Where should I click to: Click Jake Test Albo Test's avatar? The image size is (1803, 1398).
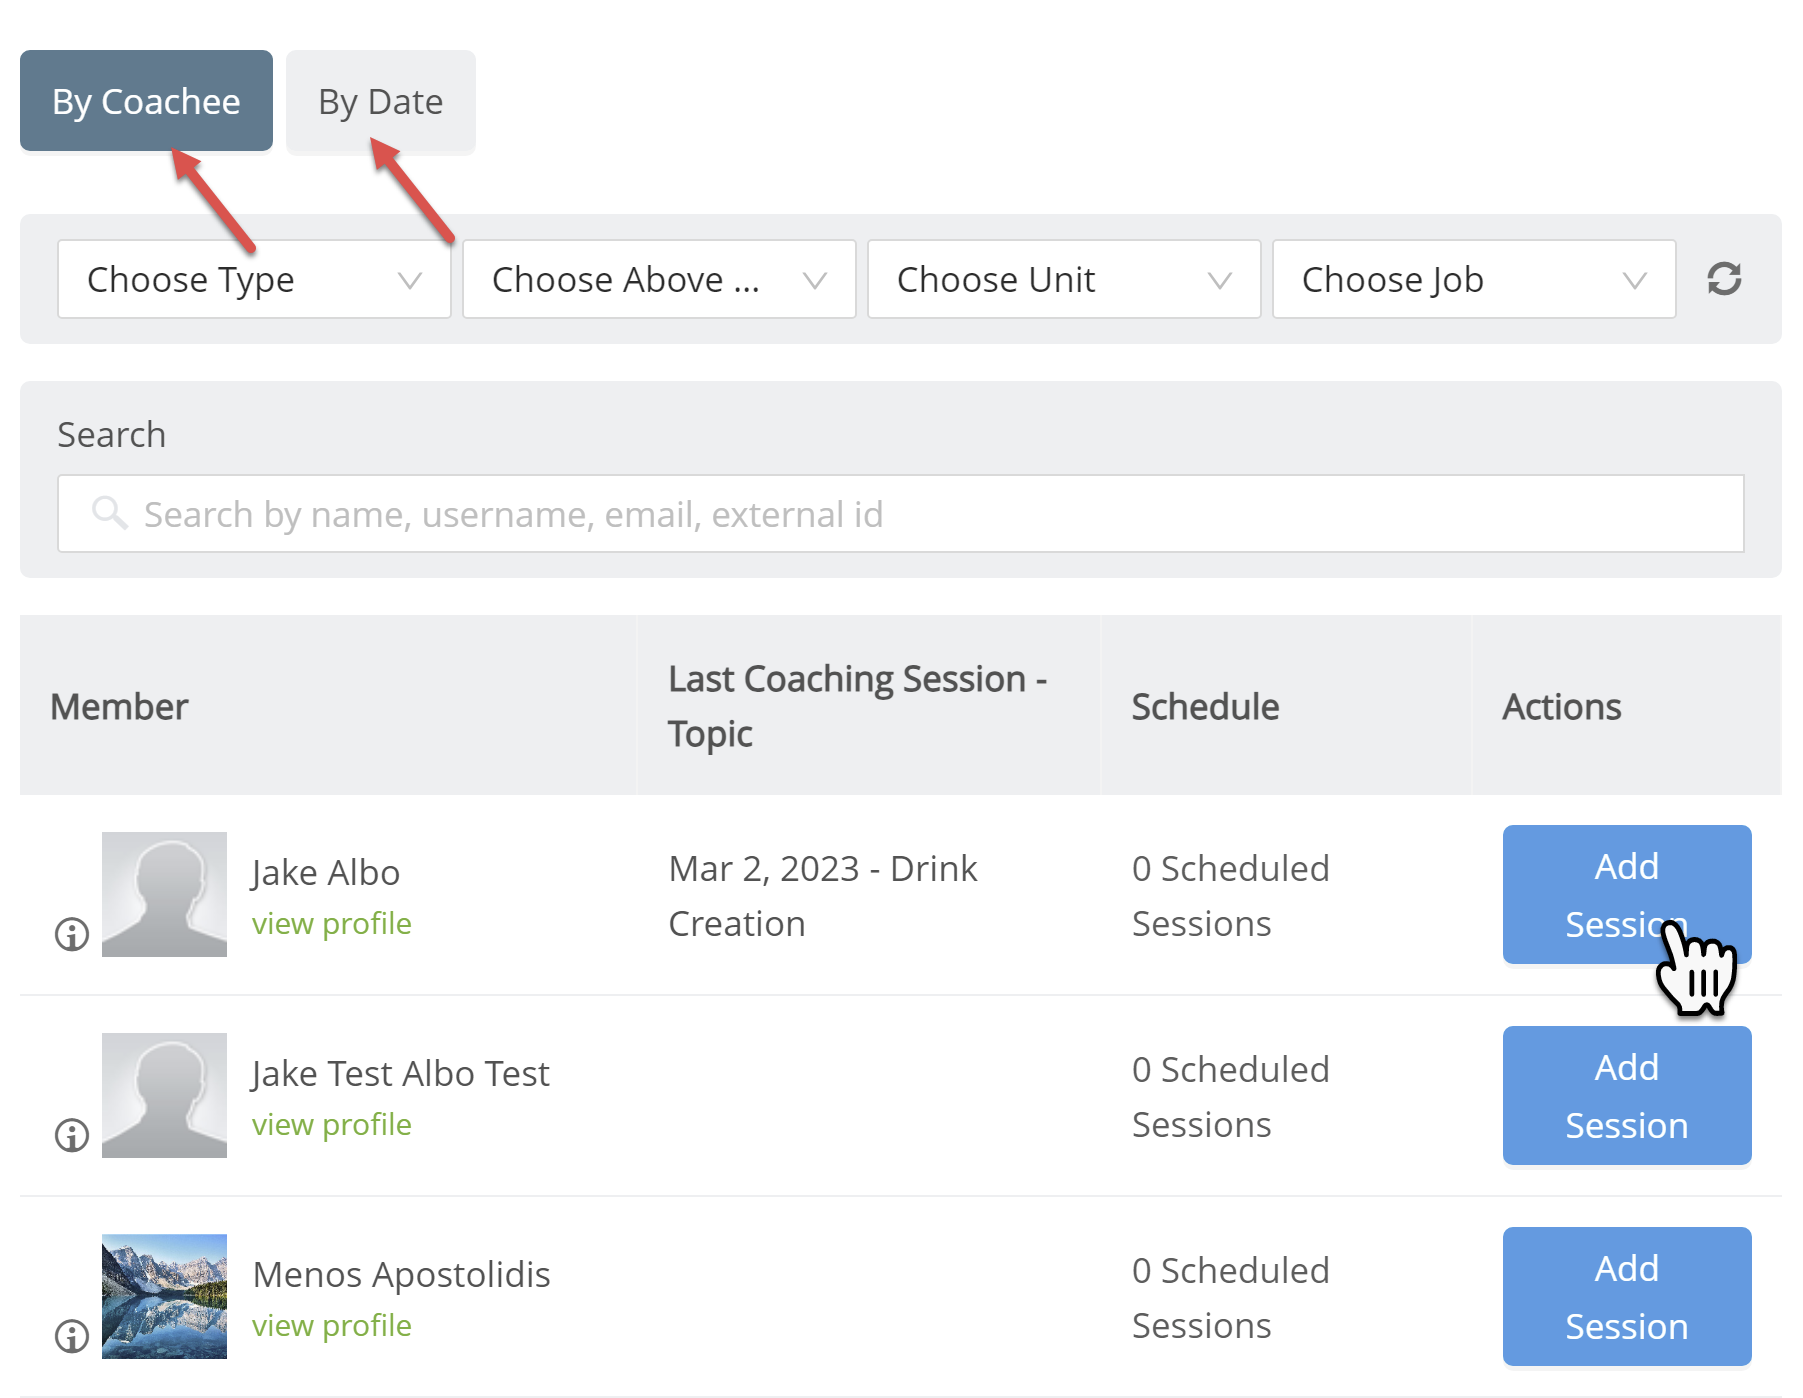pyautogui.click(x=164, y=1095)
